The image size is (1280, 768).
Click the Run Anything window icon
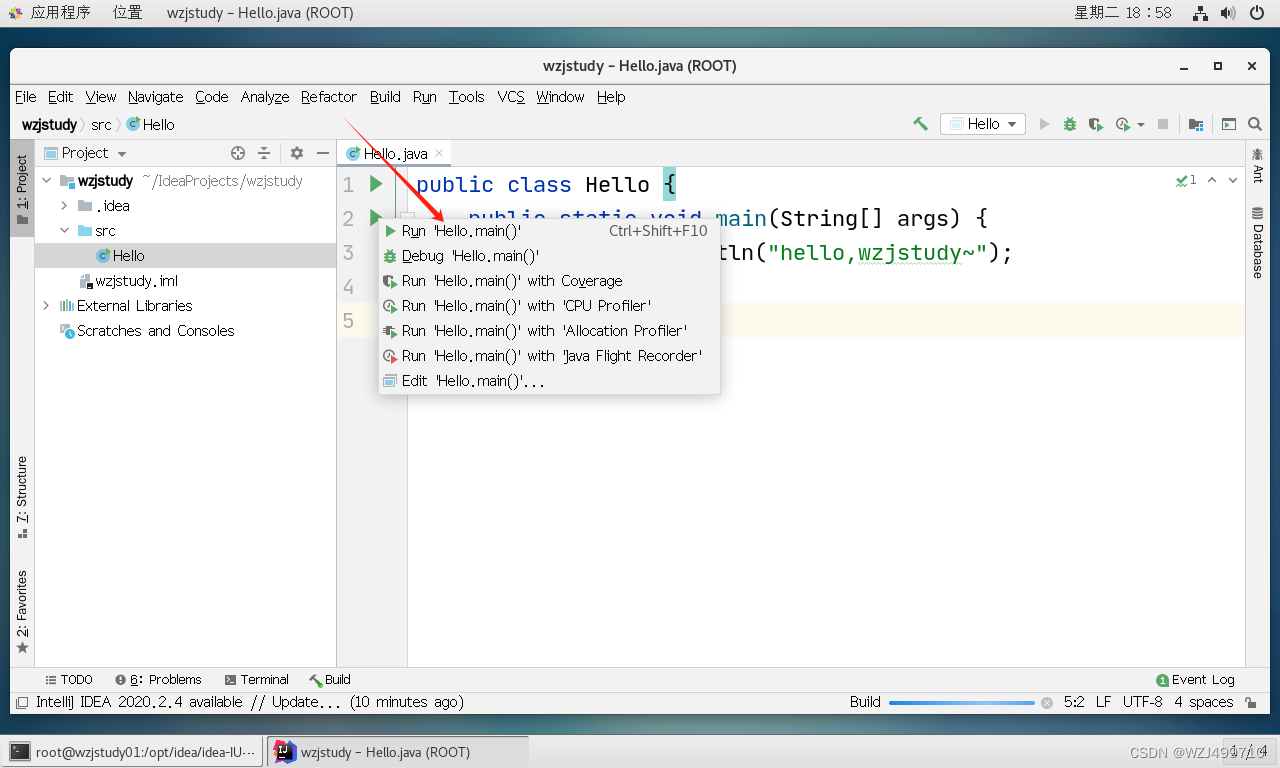(x=1229, y=124)
